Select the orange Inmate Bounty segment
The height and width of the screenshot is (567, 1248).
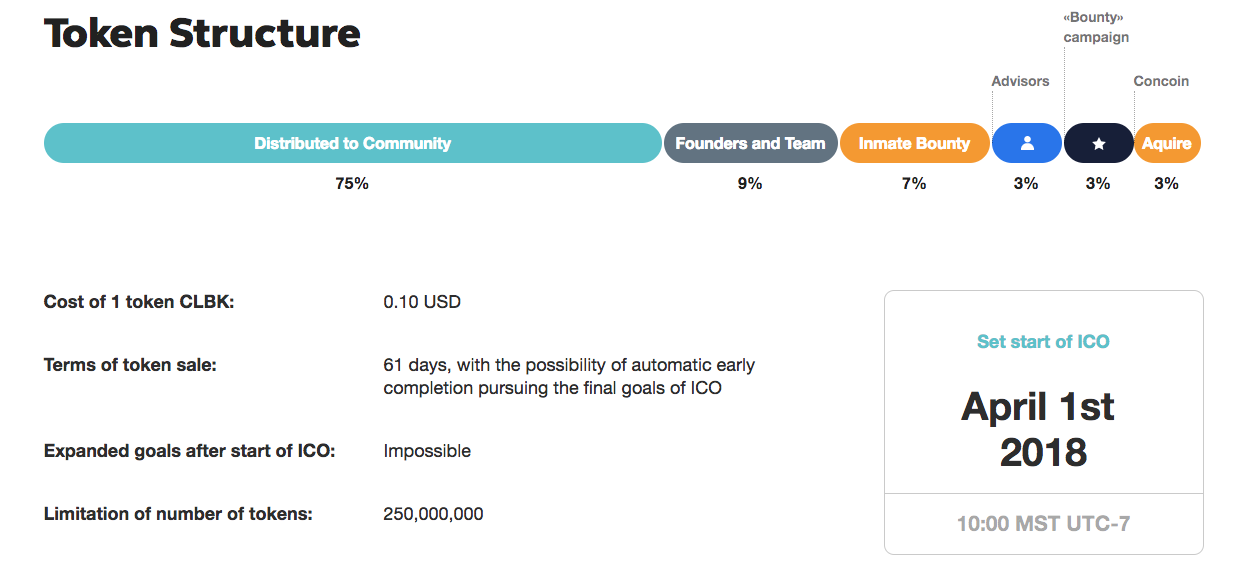pos(914,144)
